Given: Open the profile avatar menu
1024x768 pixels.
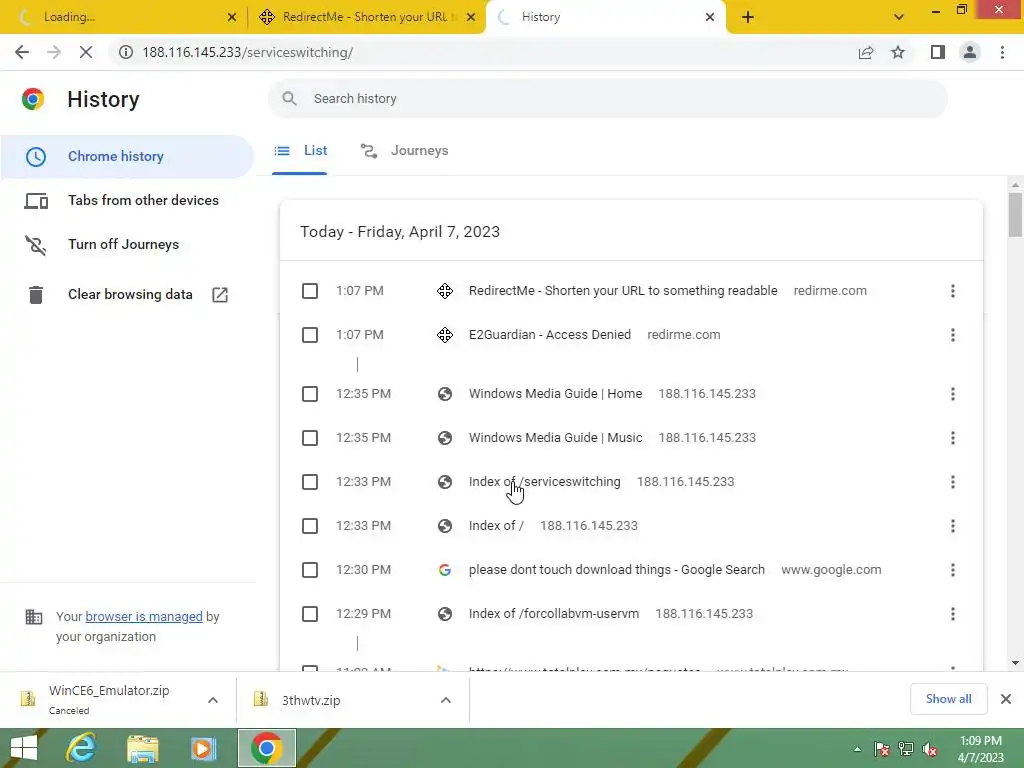Looking at the screenshot, I should 970,52.
